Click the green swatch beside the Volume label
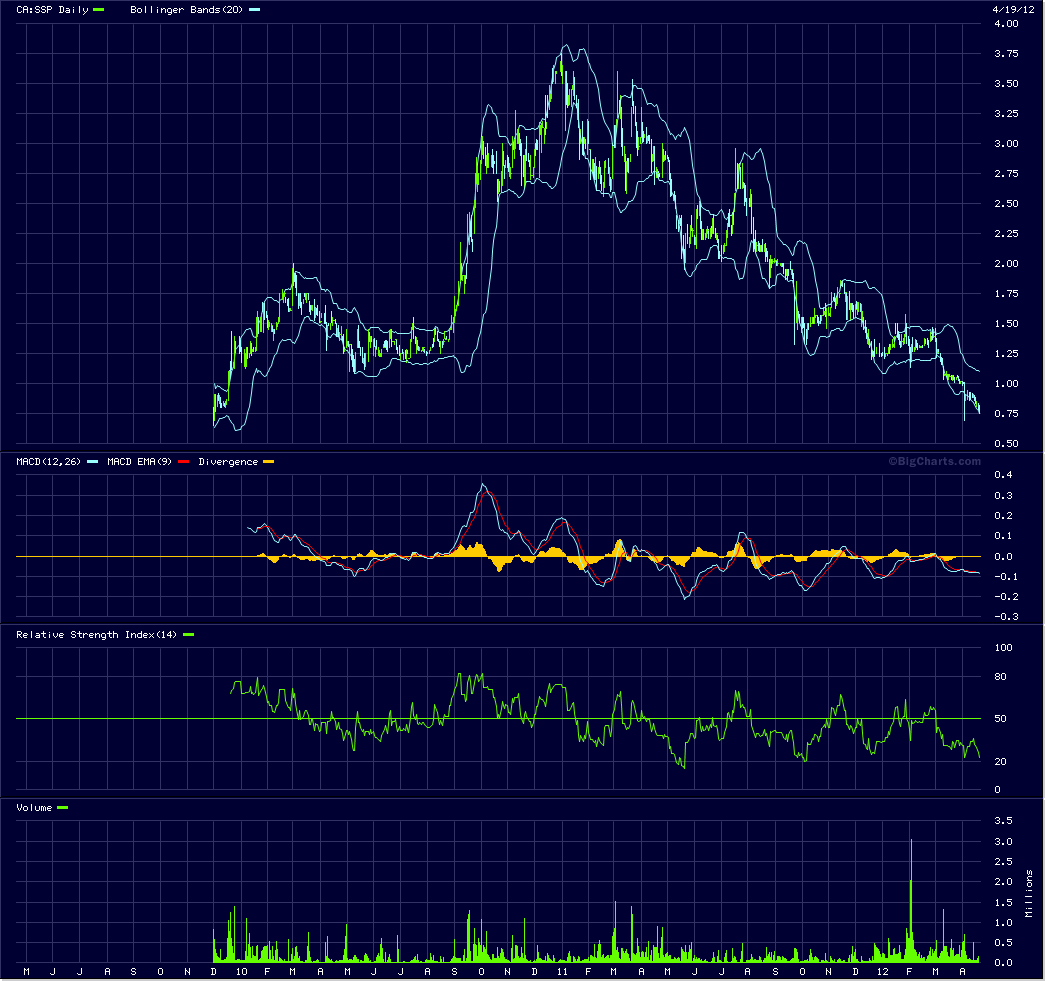Viewport: 1045px width, 981px height. (63, 808)
